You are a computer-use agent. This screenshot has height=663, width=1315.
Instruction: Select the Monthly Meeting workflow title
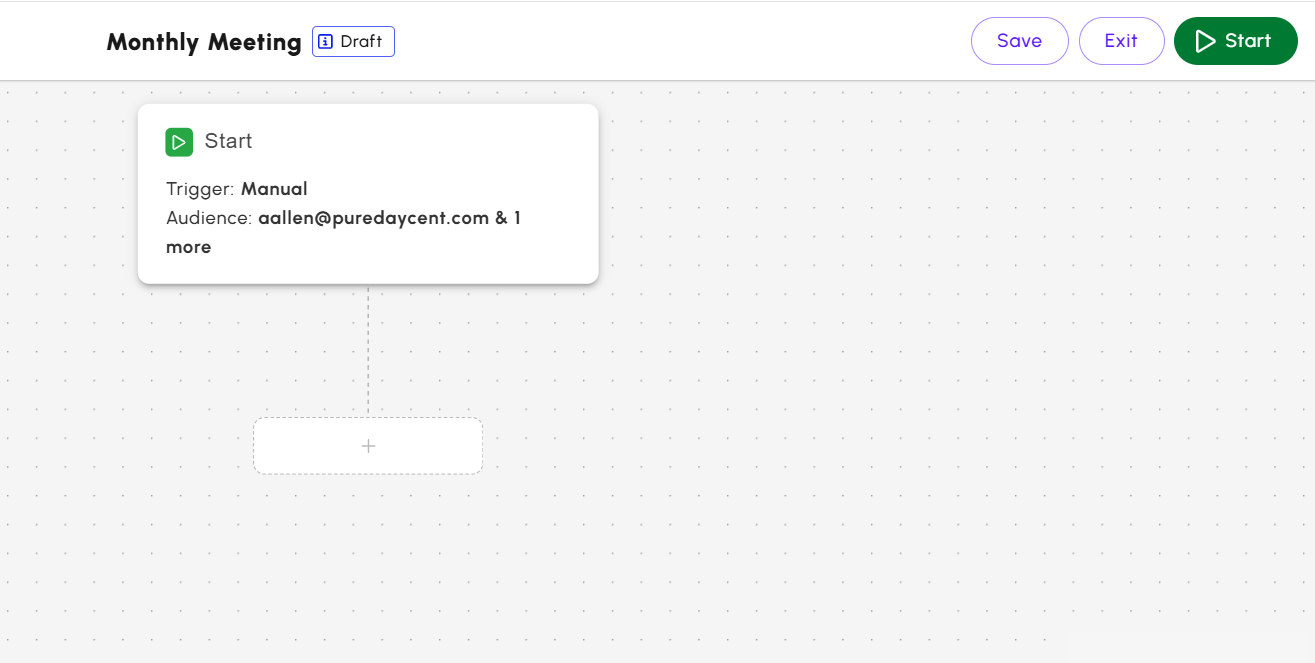[204, 42]
